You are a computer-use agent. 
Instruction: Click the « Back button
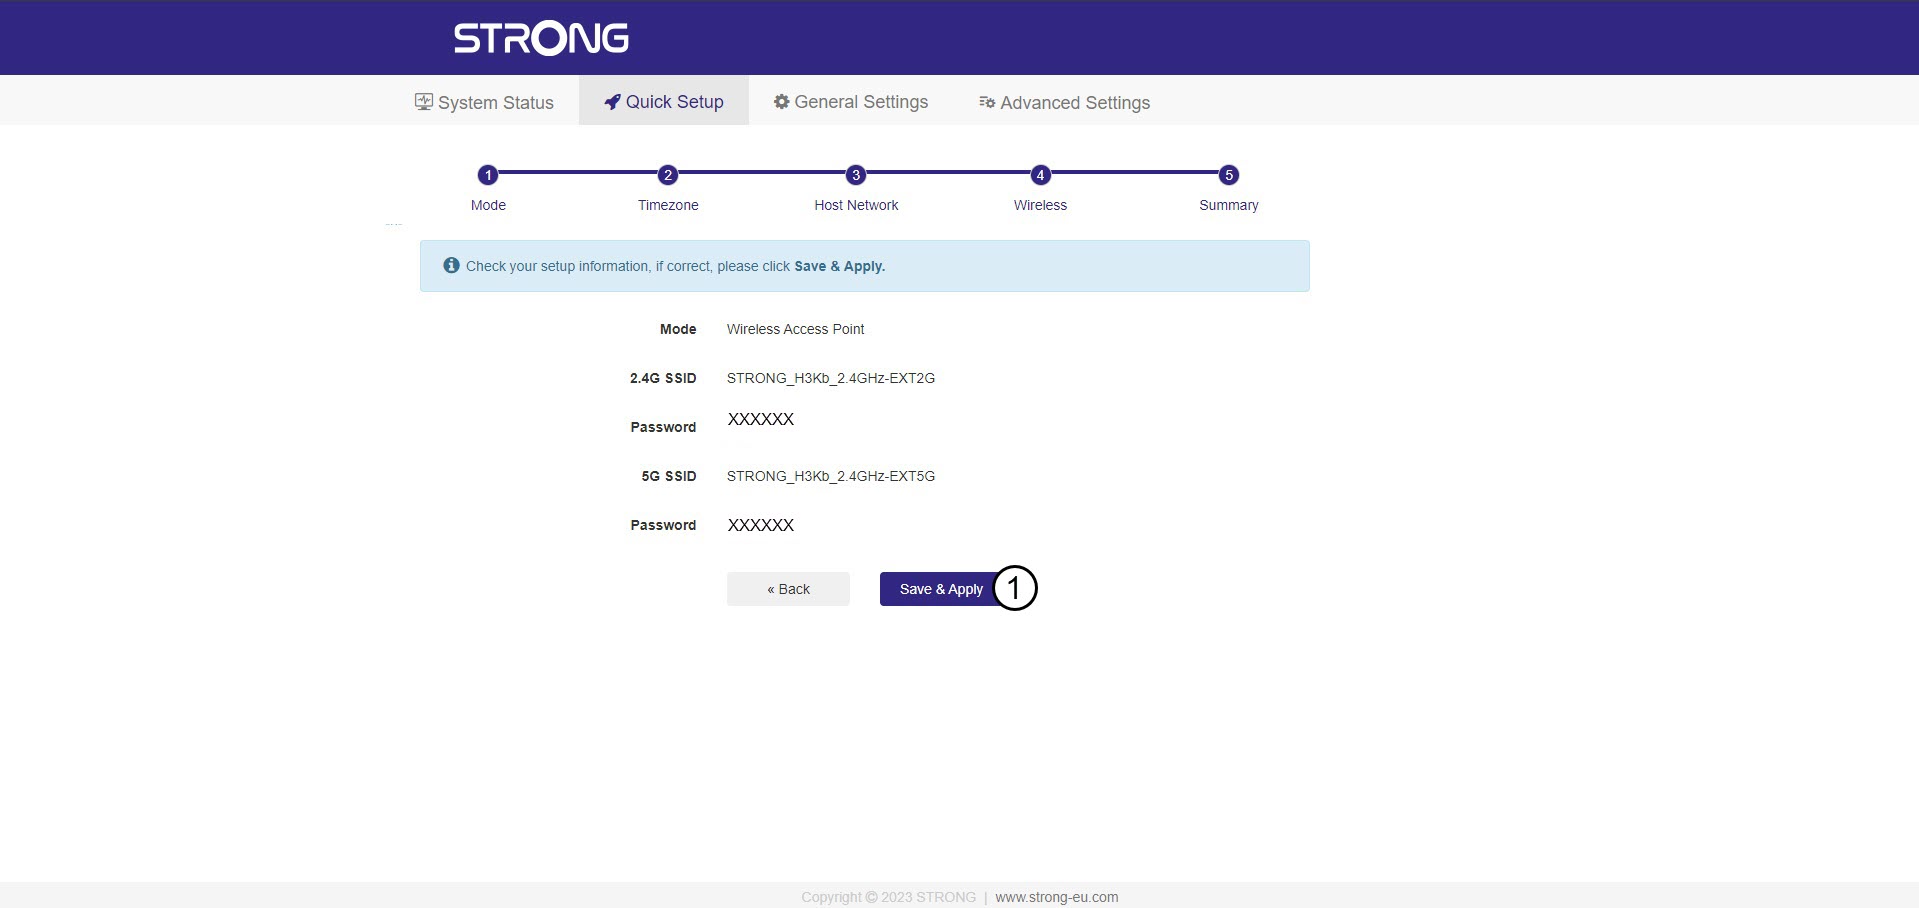click(x=788, y=589)
